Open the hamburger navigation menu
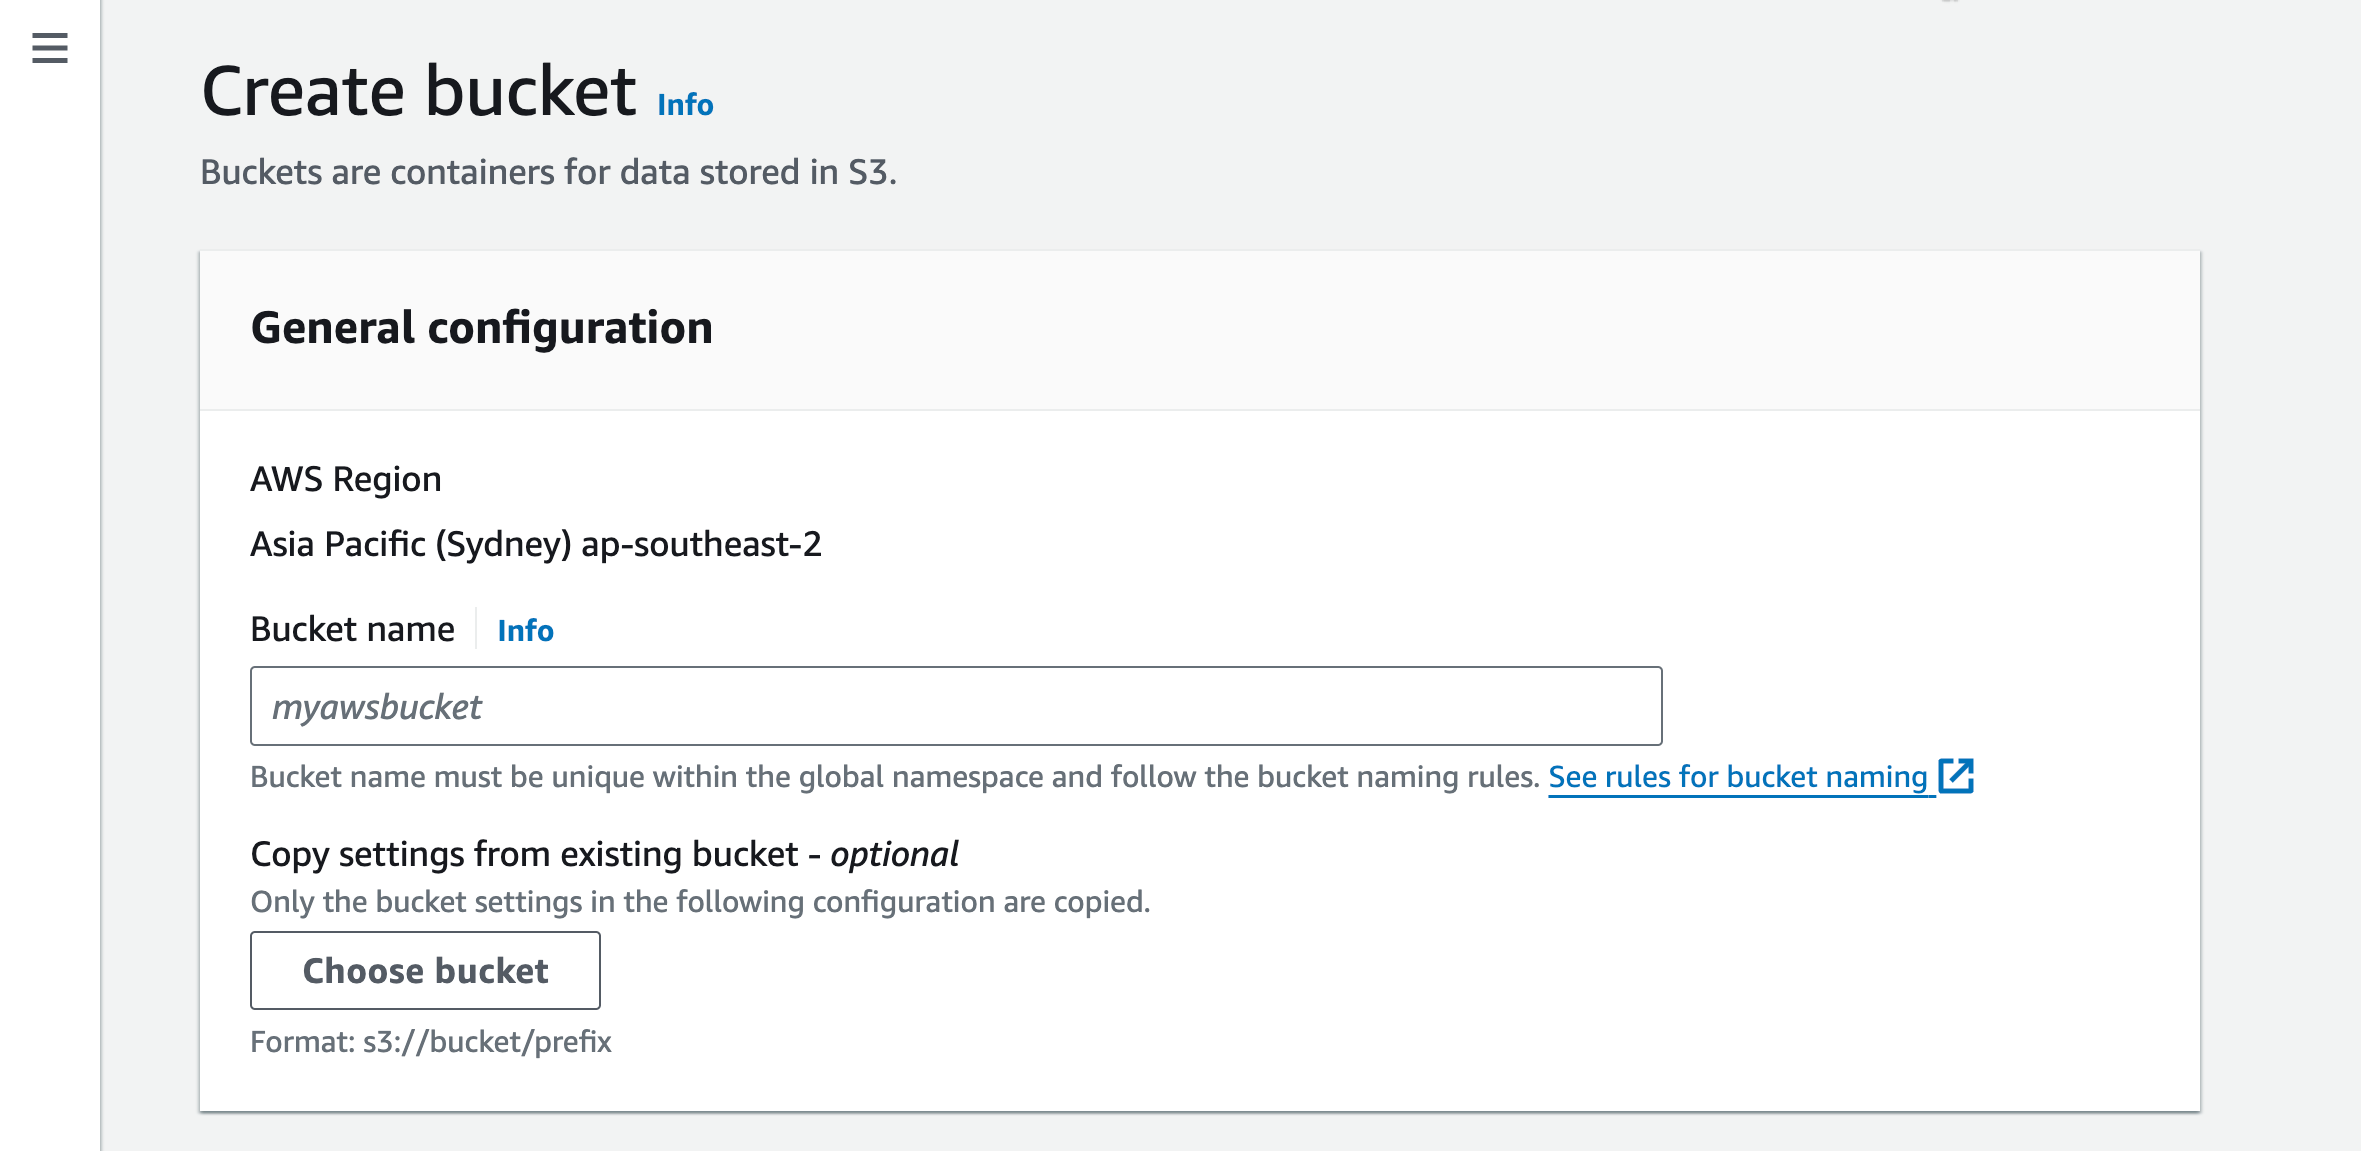The height and width of the screenshot is (1151, 2361). (49, 48)
